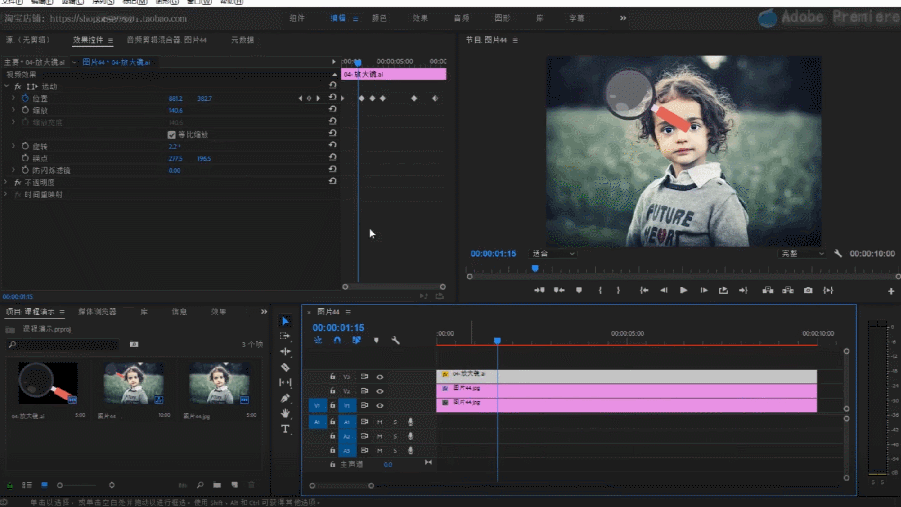
Task: Step back one frame
Action: pos(664,290)
